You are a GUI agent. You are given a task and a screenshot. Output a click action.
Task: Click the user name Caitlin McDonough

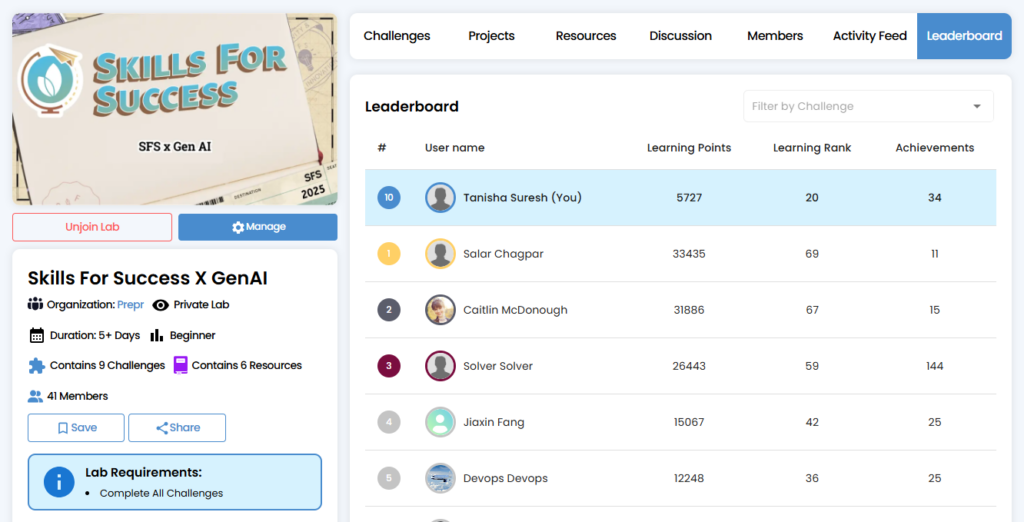515,310
